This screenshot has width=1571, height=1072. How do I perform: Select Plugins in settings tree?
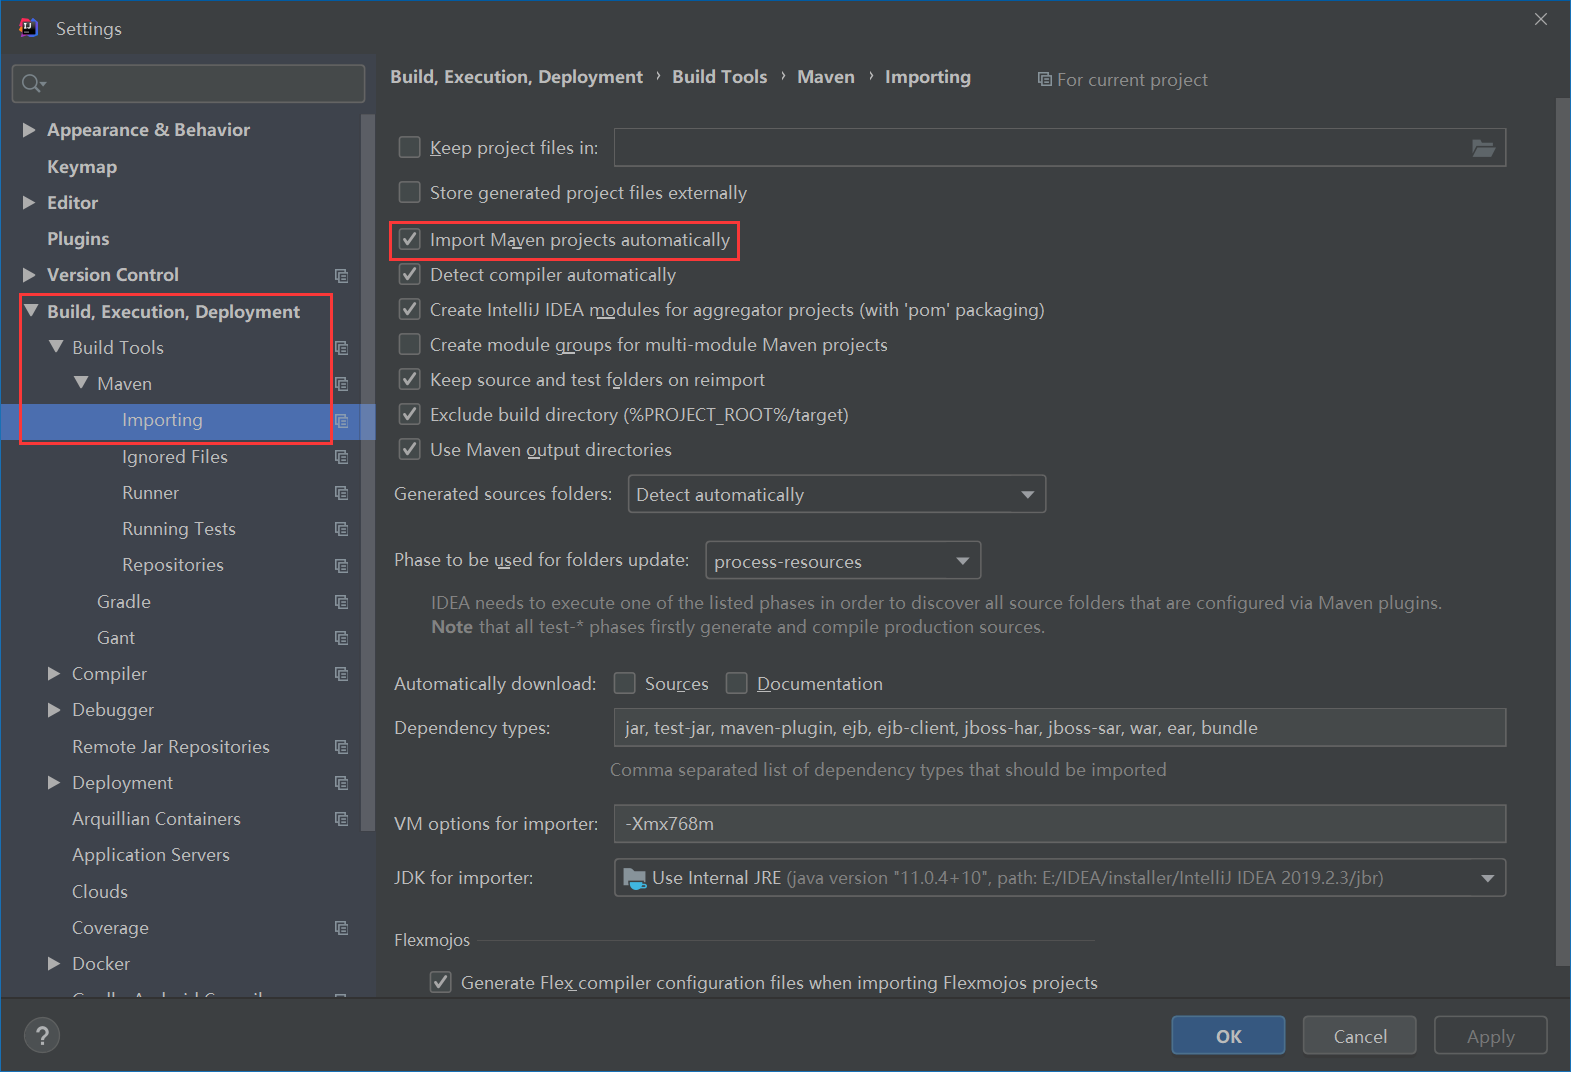78,239
